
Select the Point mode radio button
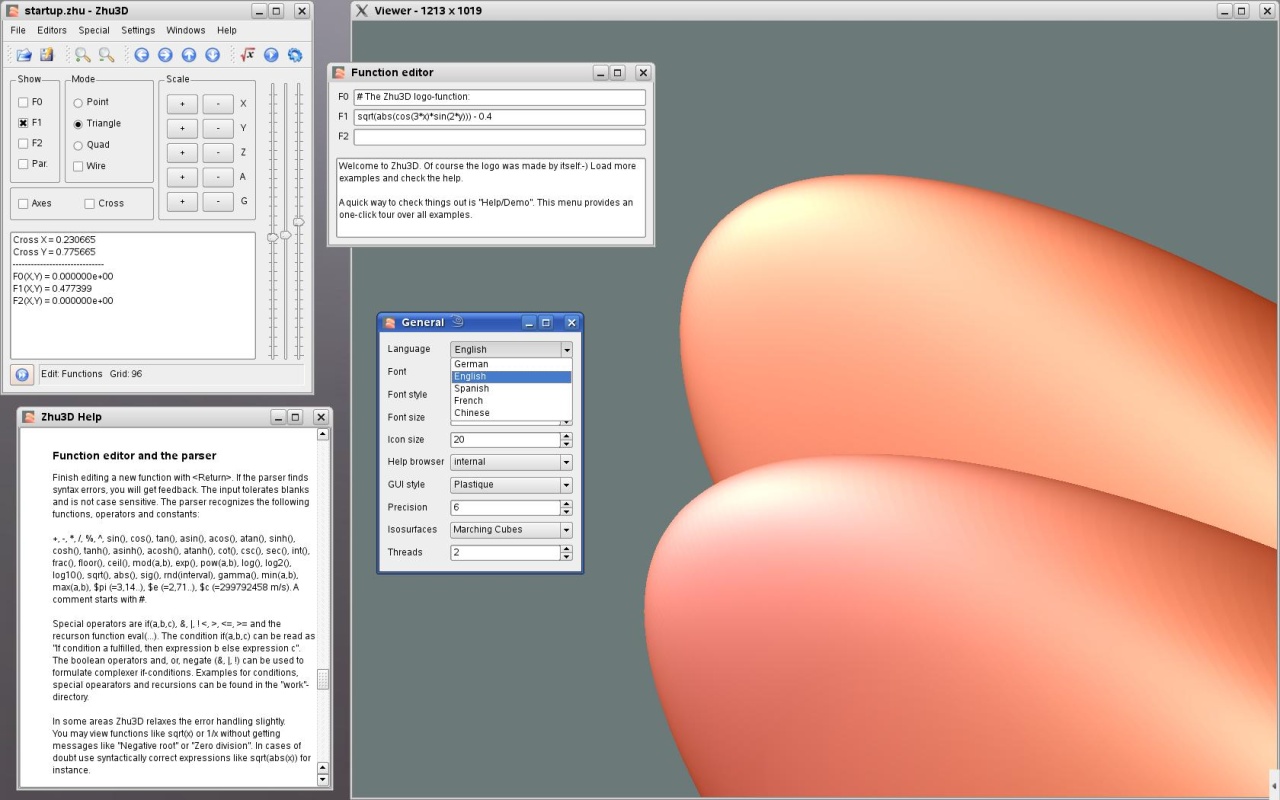(78, 103)
